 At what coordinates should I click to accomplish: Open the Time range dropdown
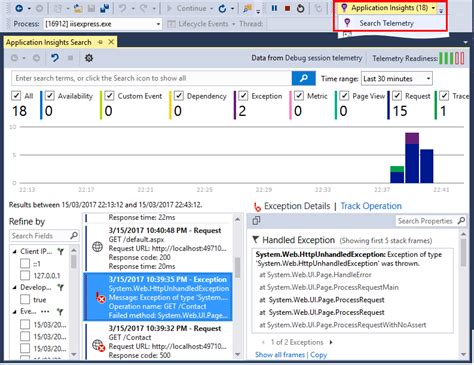pos(397,79)
